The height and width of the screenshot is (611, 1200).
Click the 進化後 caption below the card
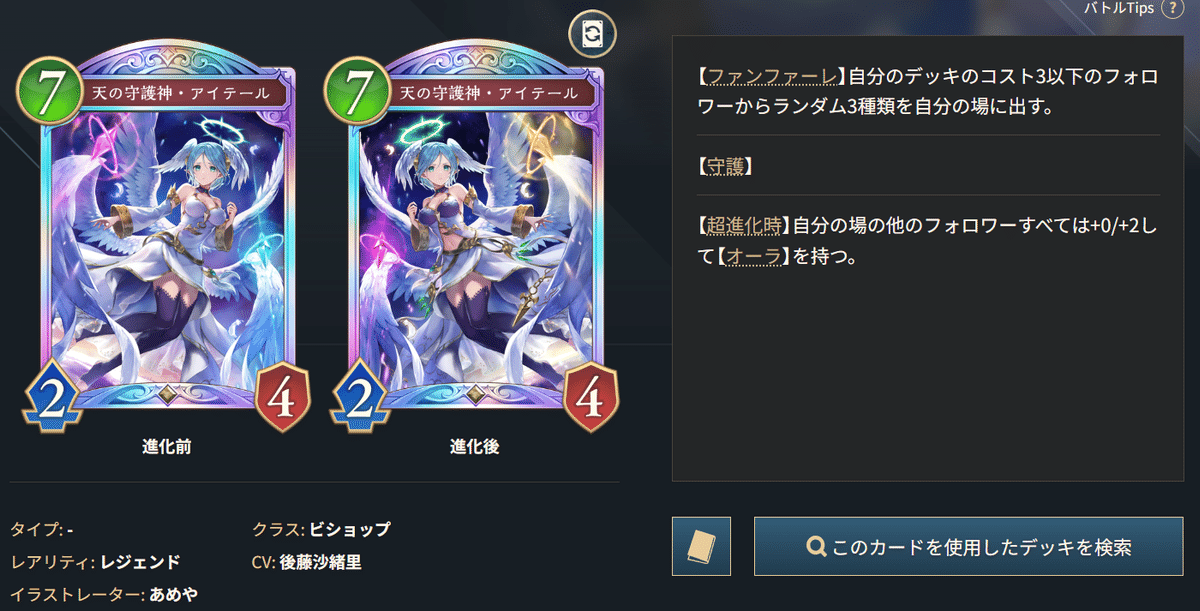[x=474, y=447]
